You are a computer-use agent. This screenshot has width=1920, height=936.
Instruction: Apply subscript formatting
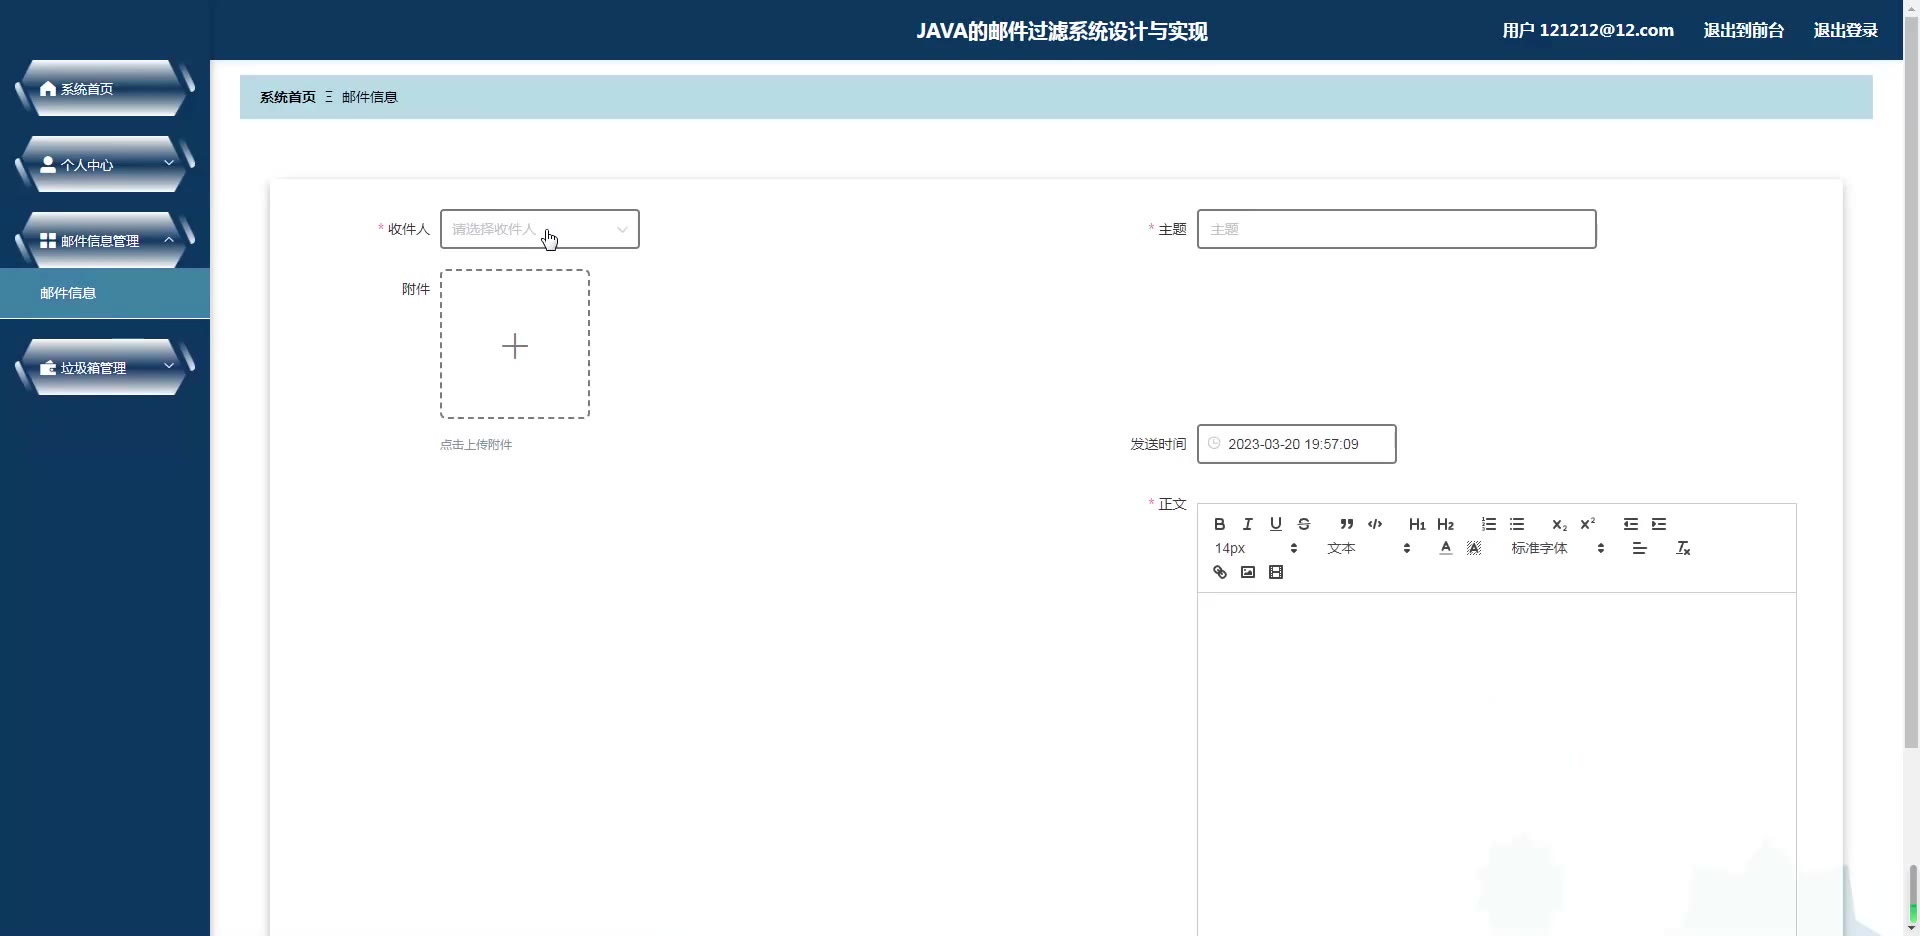pyautogui.click(x=1559, y=524)
